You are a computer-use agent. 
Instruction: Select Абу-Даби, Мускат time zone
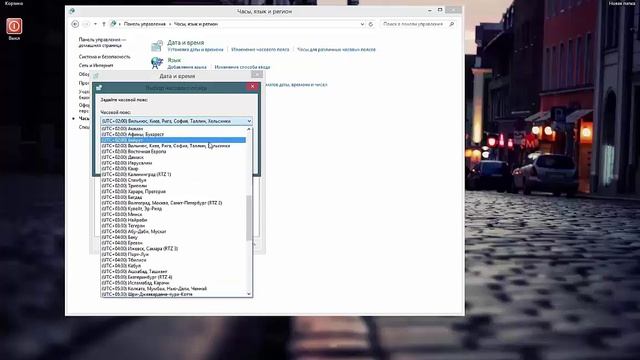pos(173,231)
